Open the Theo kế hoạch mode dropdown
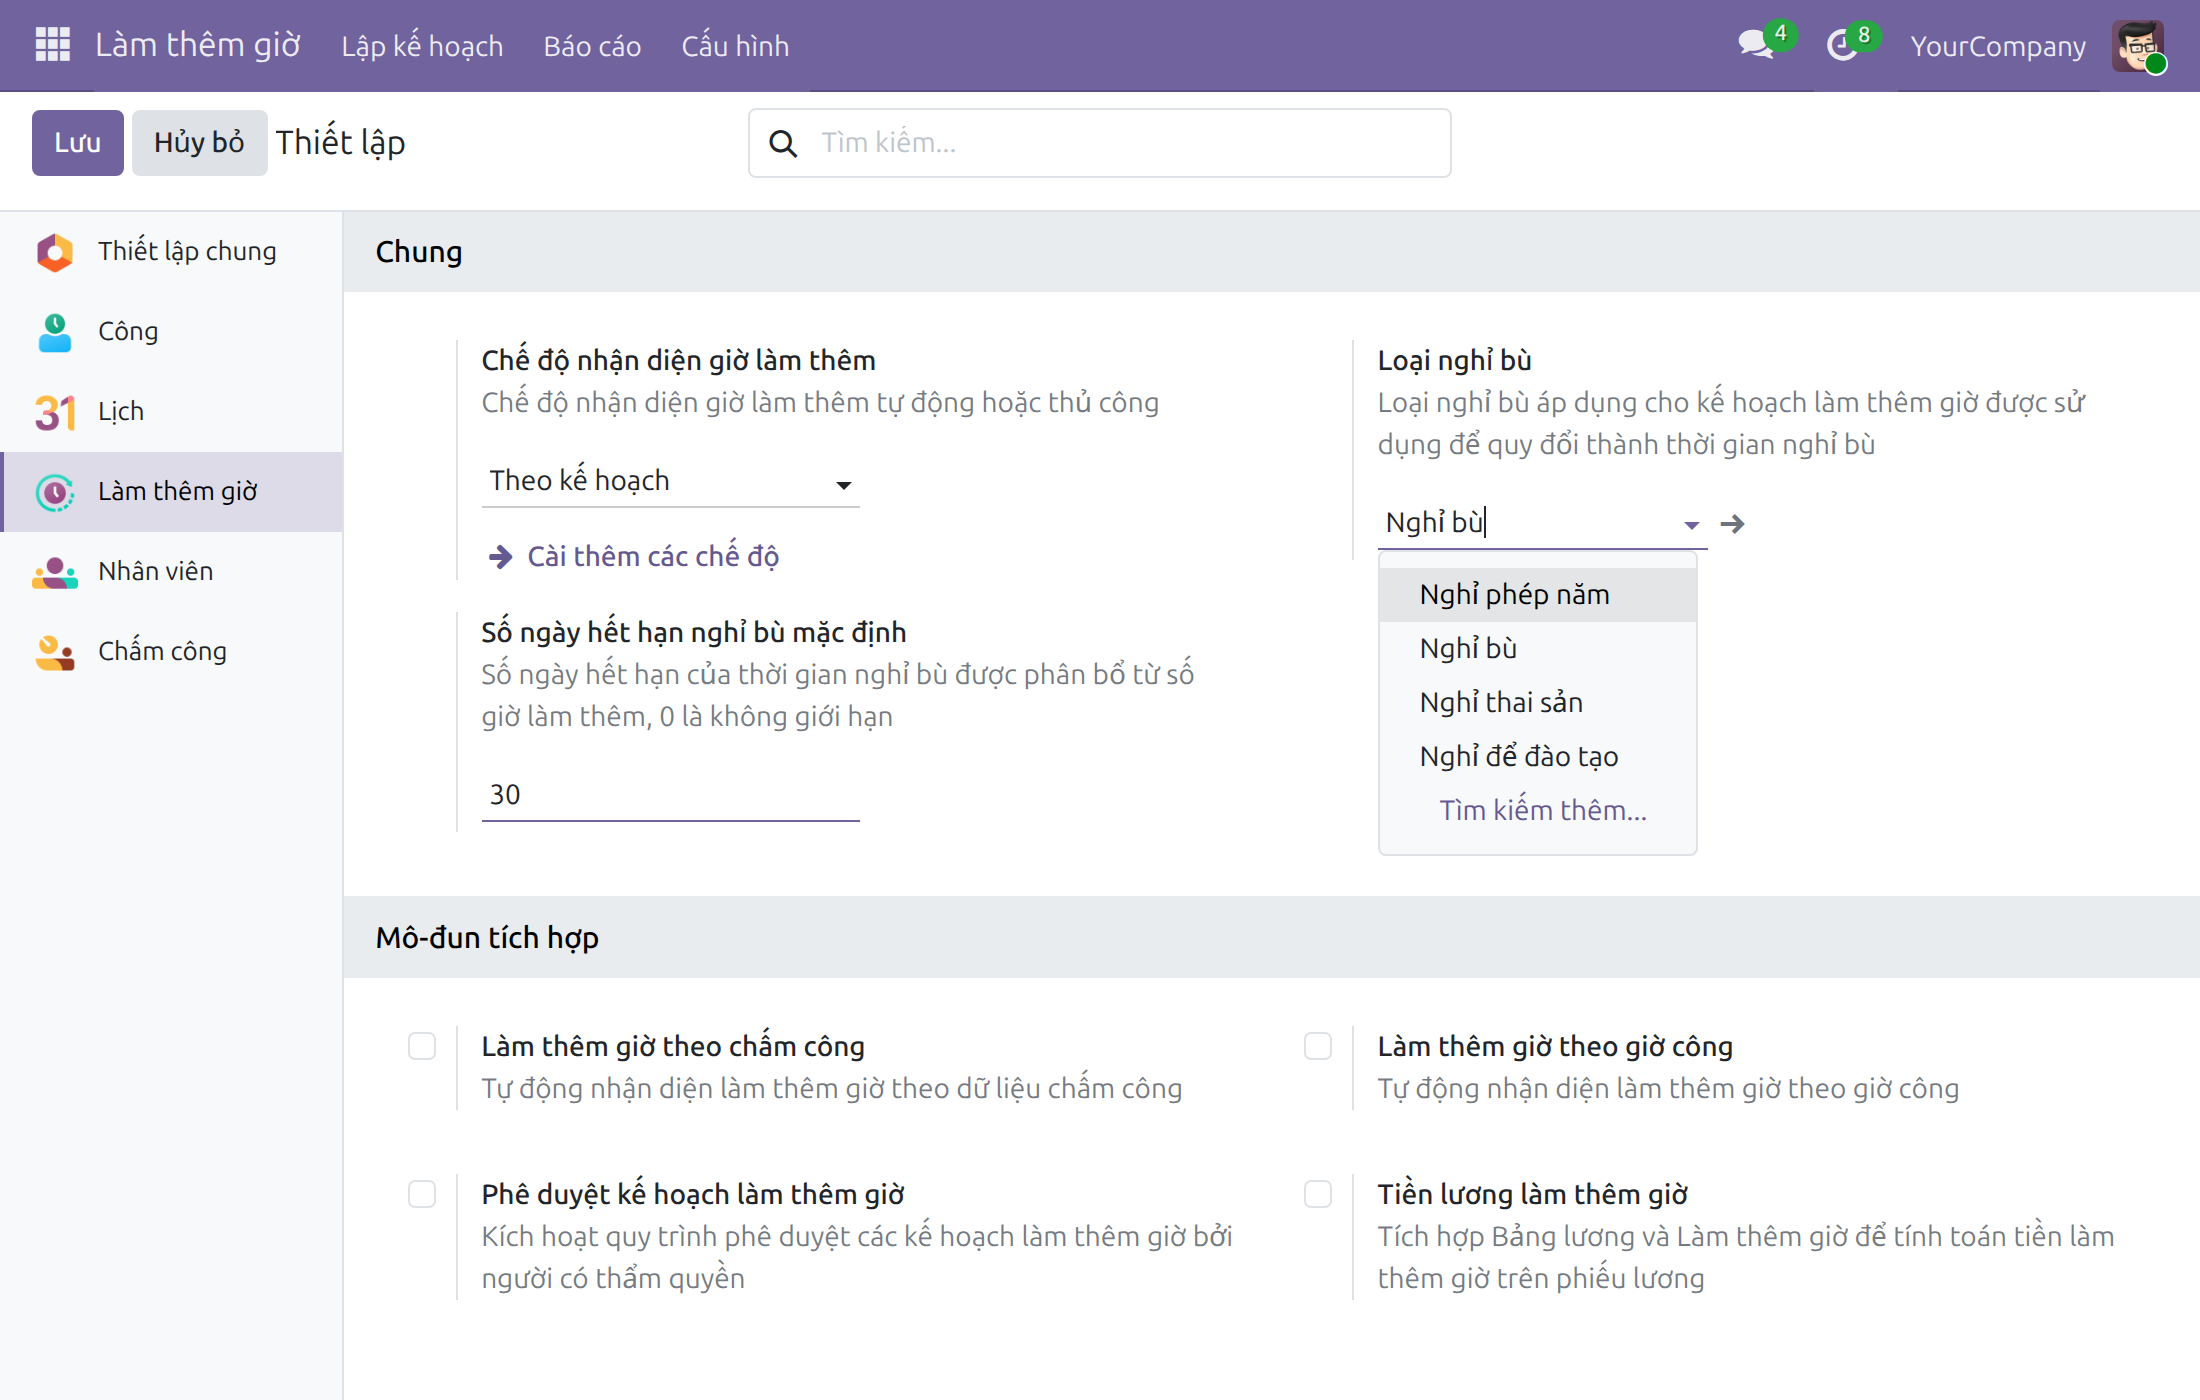The image size is (2200, 1400). click(670, 482)
